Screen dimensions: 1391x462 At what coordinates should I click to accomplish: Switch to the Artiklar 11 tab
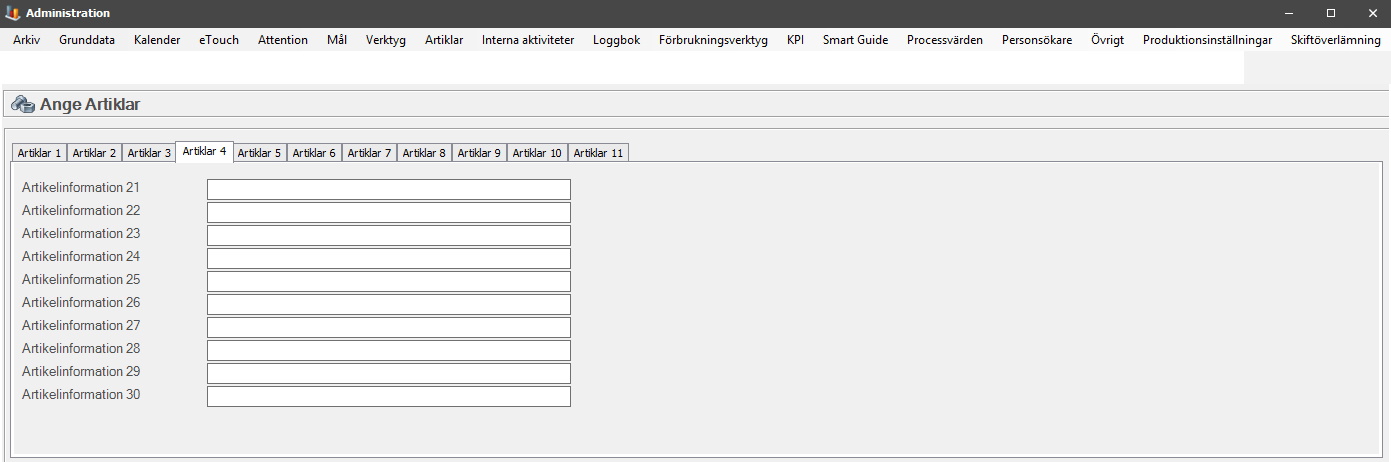click(x=598, y=153)
